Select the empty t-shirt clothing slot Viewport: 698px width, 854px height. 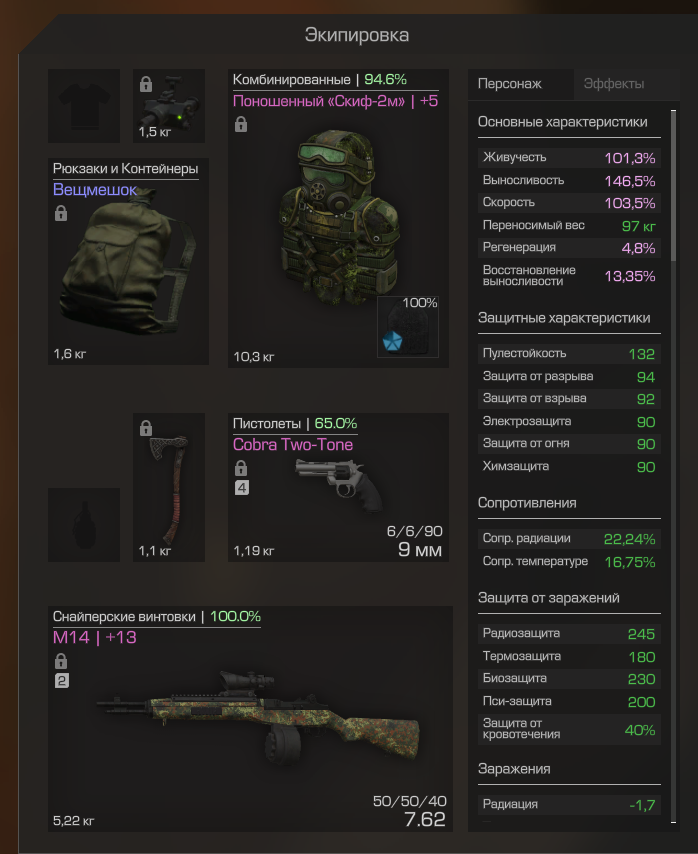click(84, 106)
